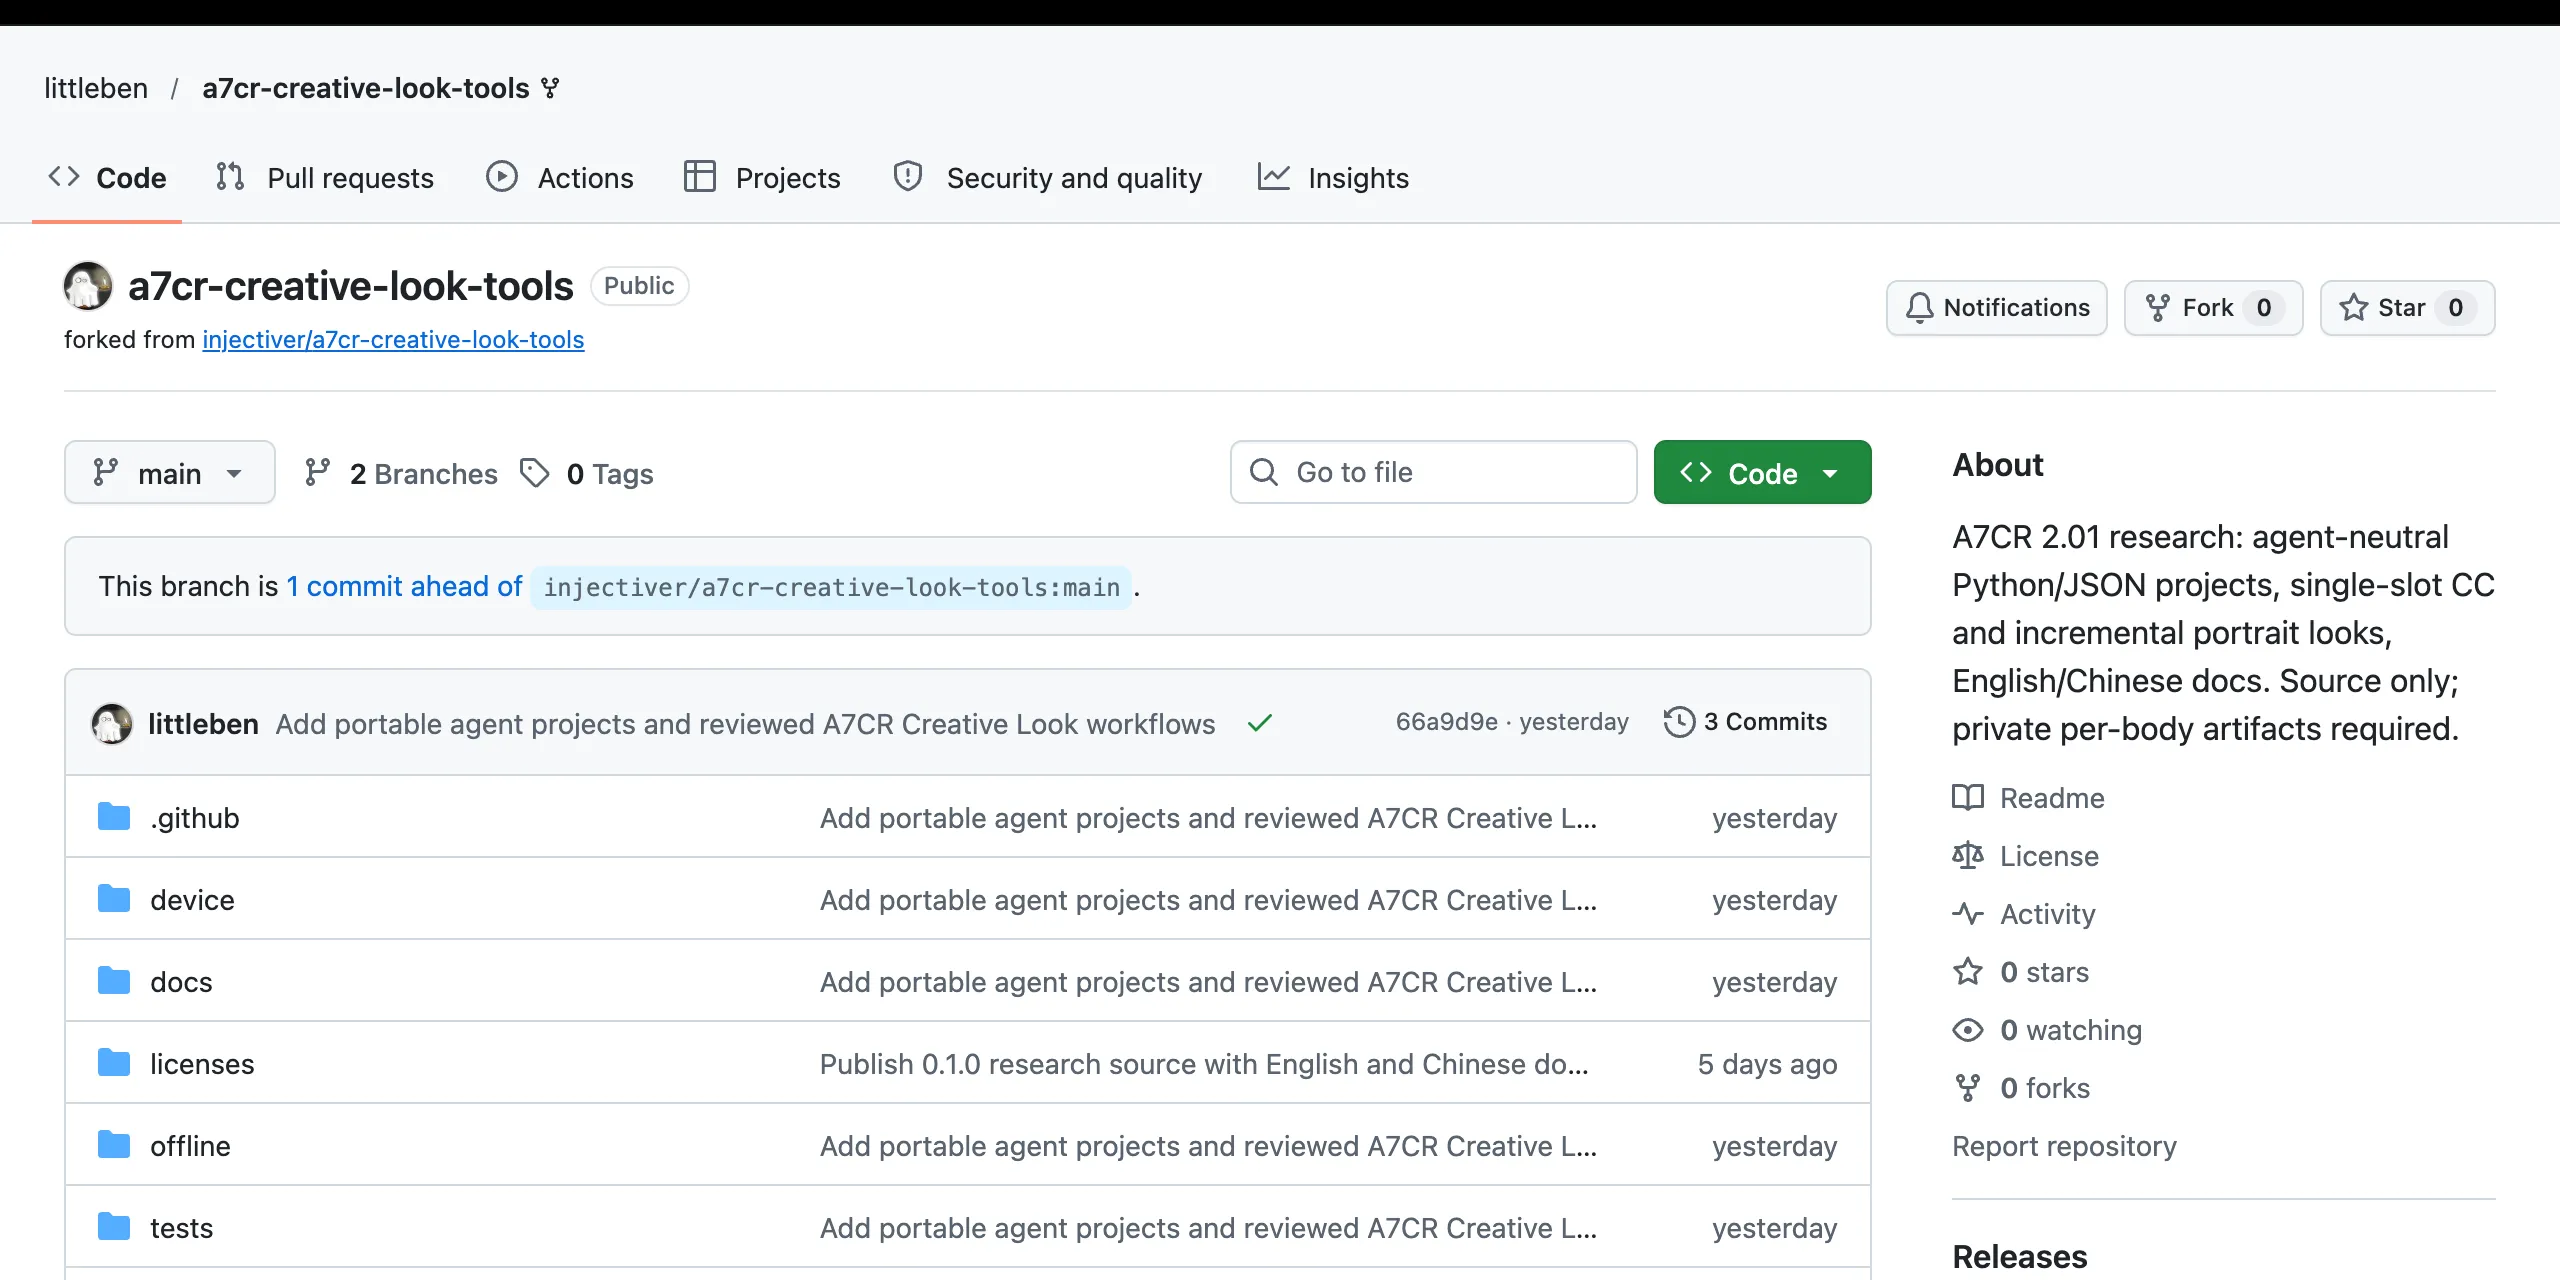Switch to the Code tab
The image size is (2560, 1280).
pyautogui.click(x=107, y=178)
